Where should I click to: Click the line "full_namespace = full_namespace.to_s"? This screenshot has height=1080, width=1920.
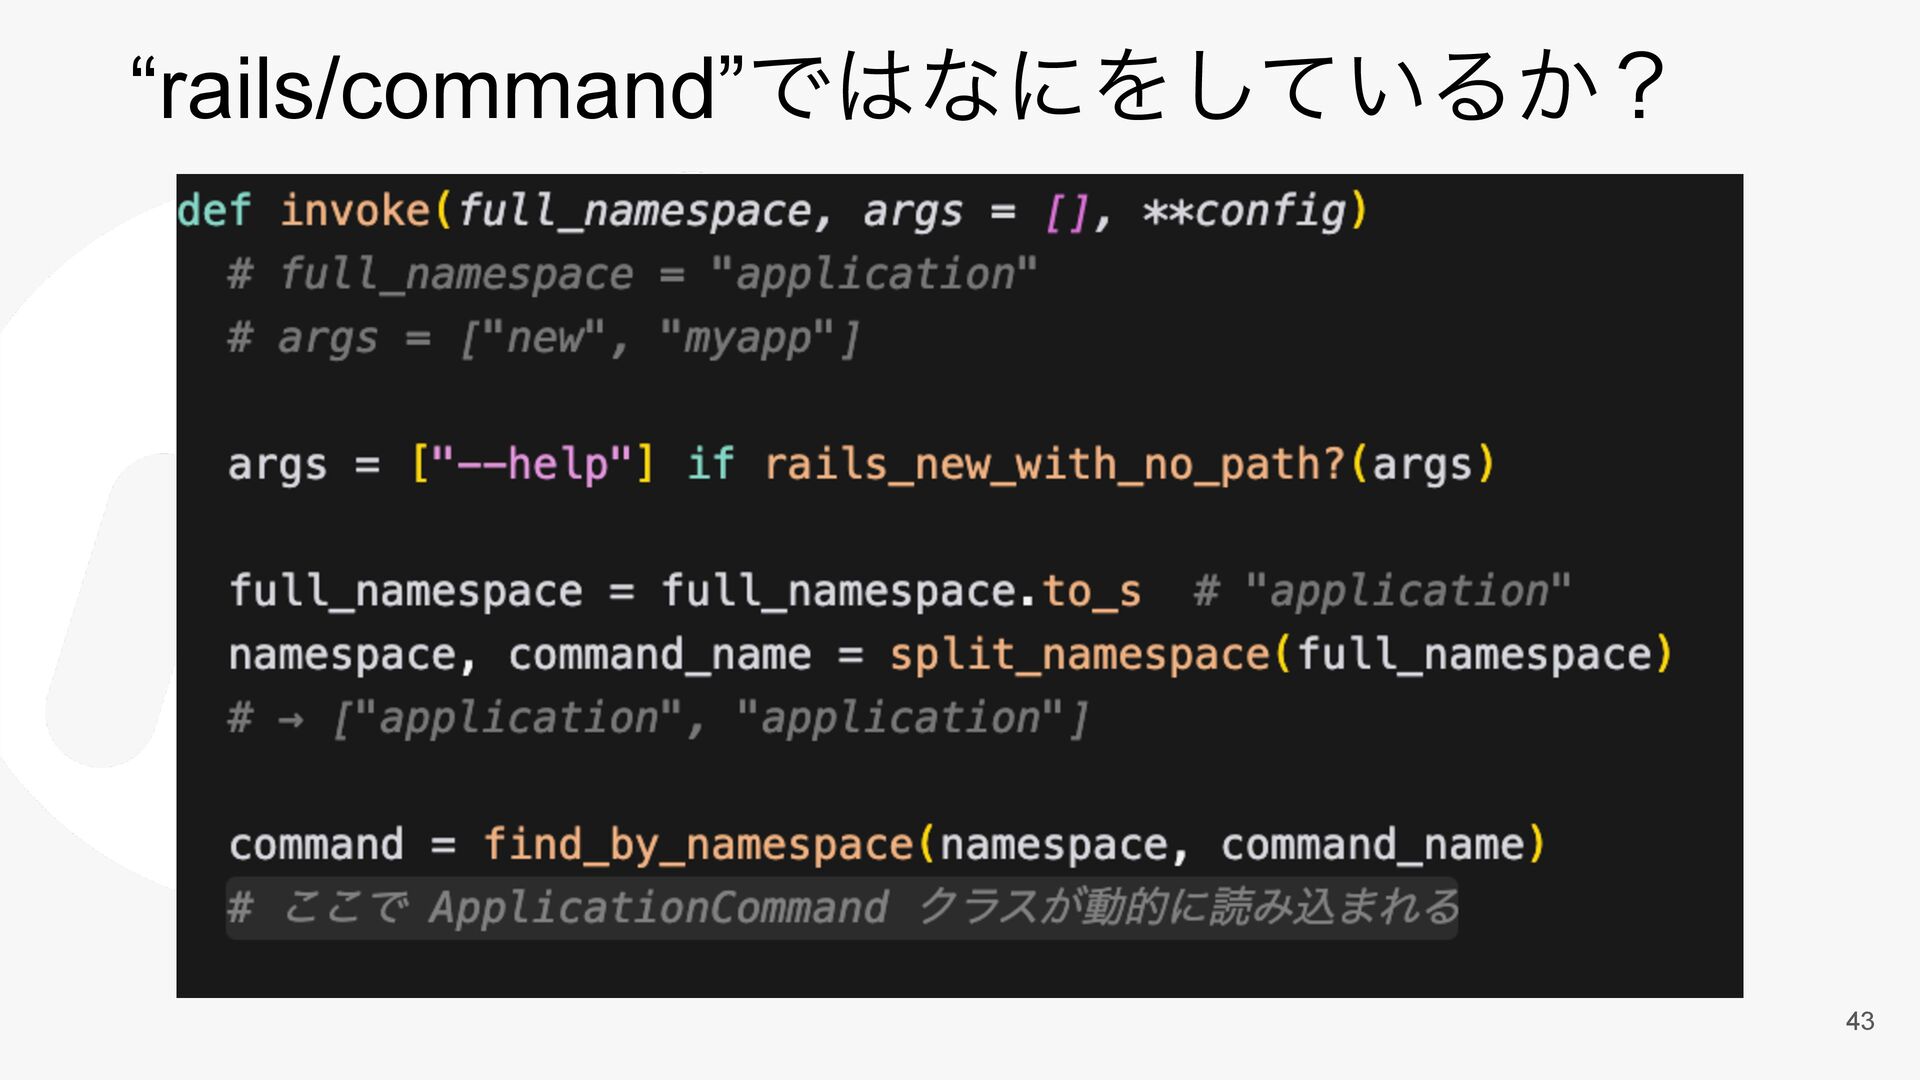(685, 591)
